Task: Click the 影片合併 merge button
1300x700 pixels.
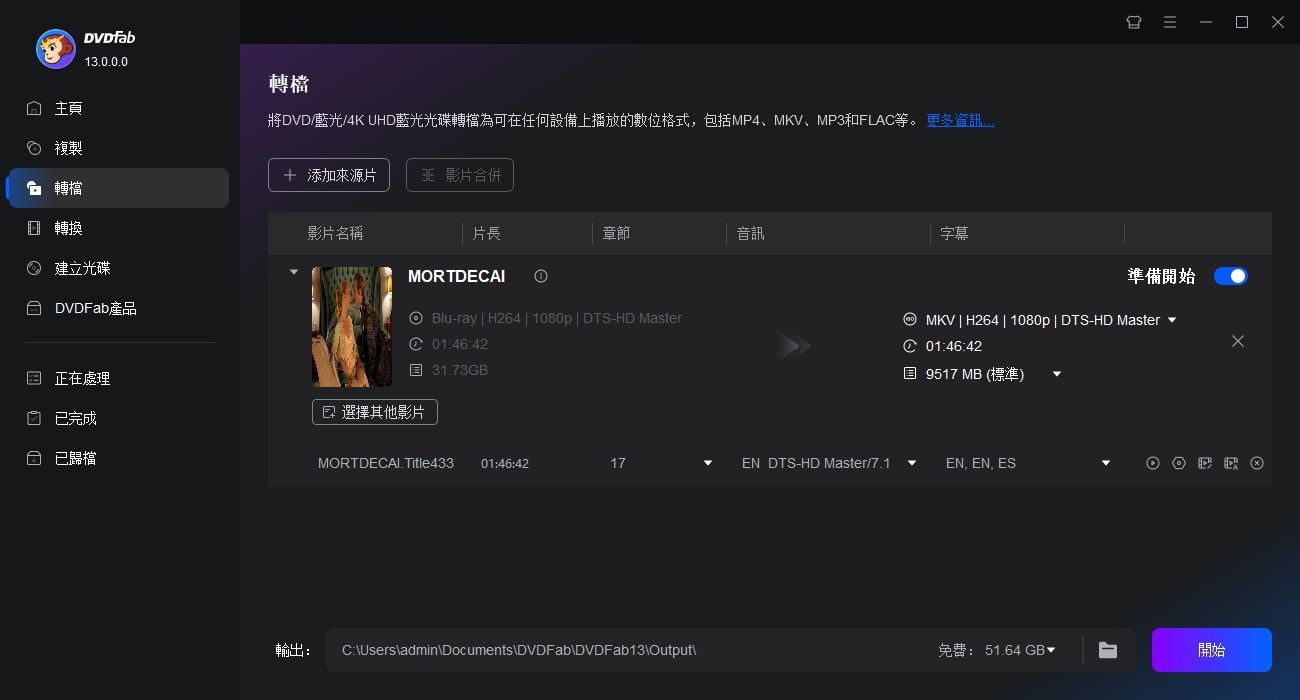Action: tap(460, 175)
